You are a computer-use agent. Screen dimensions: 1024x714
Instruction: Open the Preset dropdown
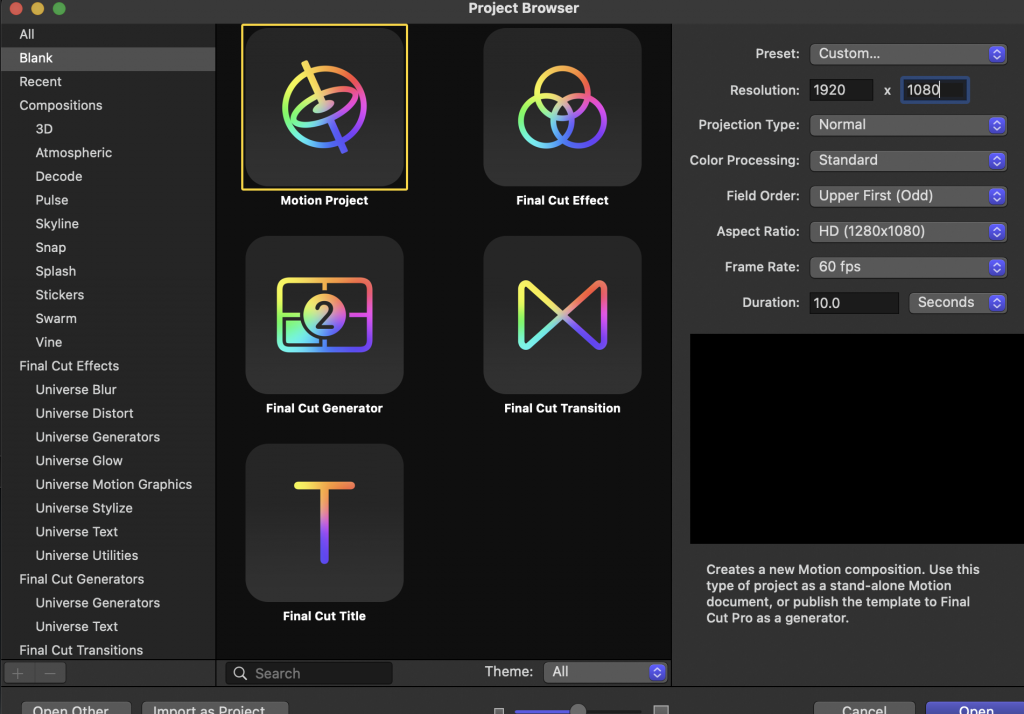[x=908, y=54]
